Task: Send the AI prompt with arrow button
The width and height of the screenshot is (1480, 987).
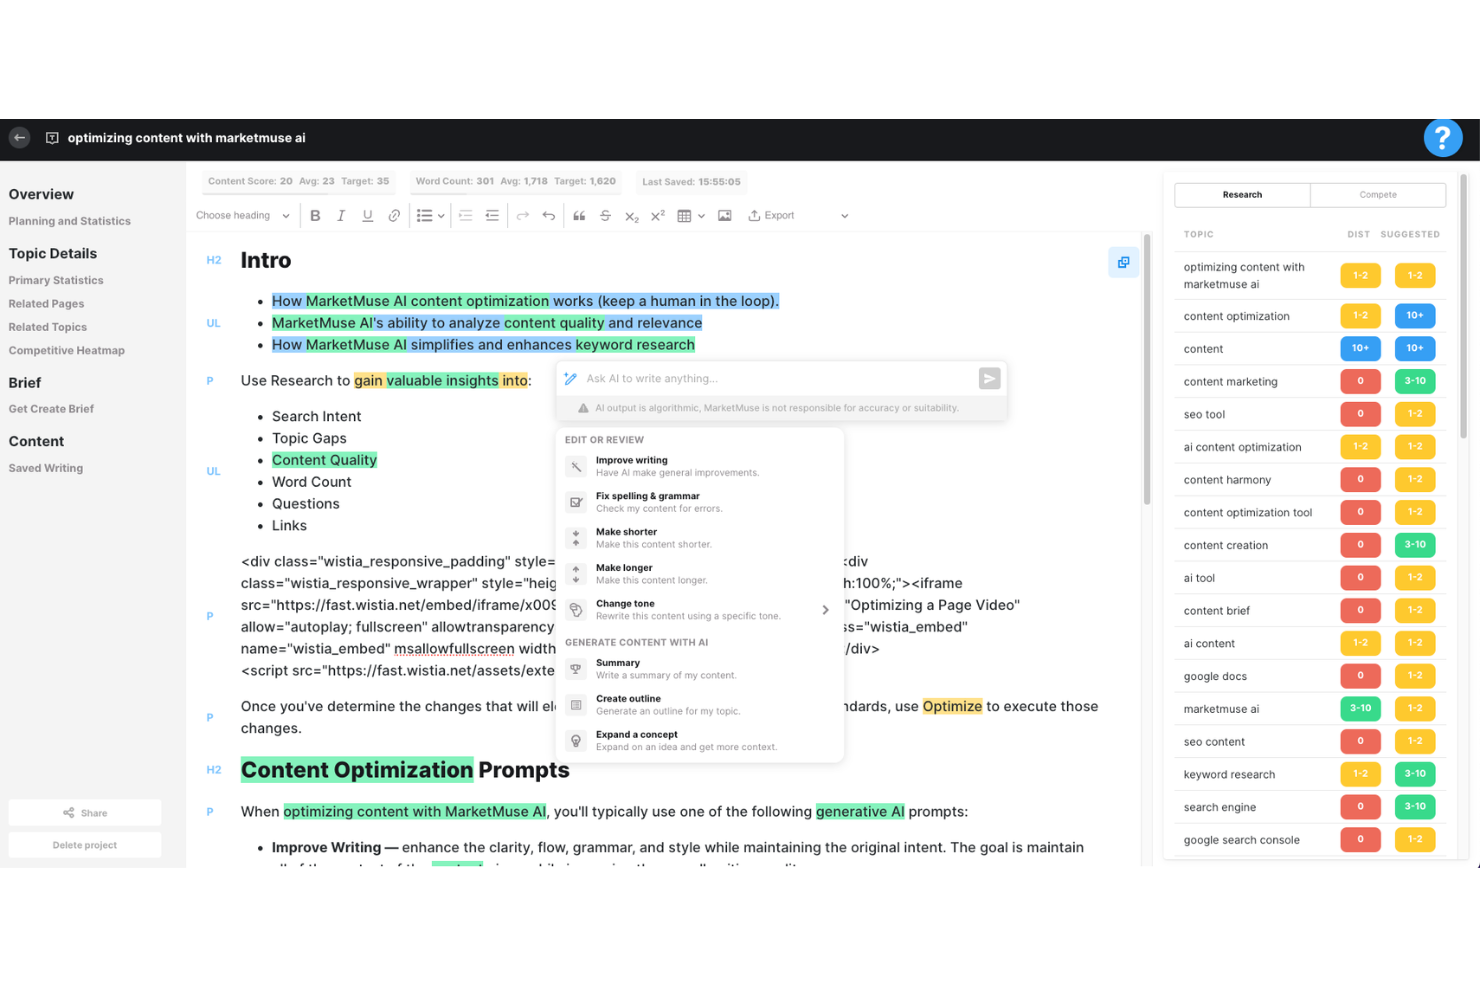Action: 989,378
